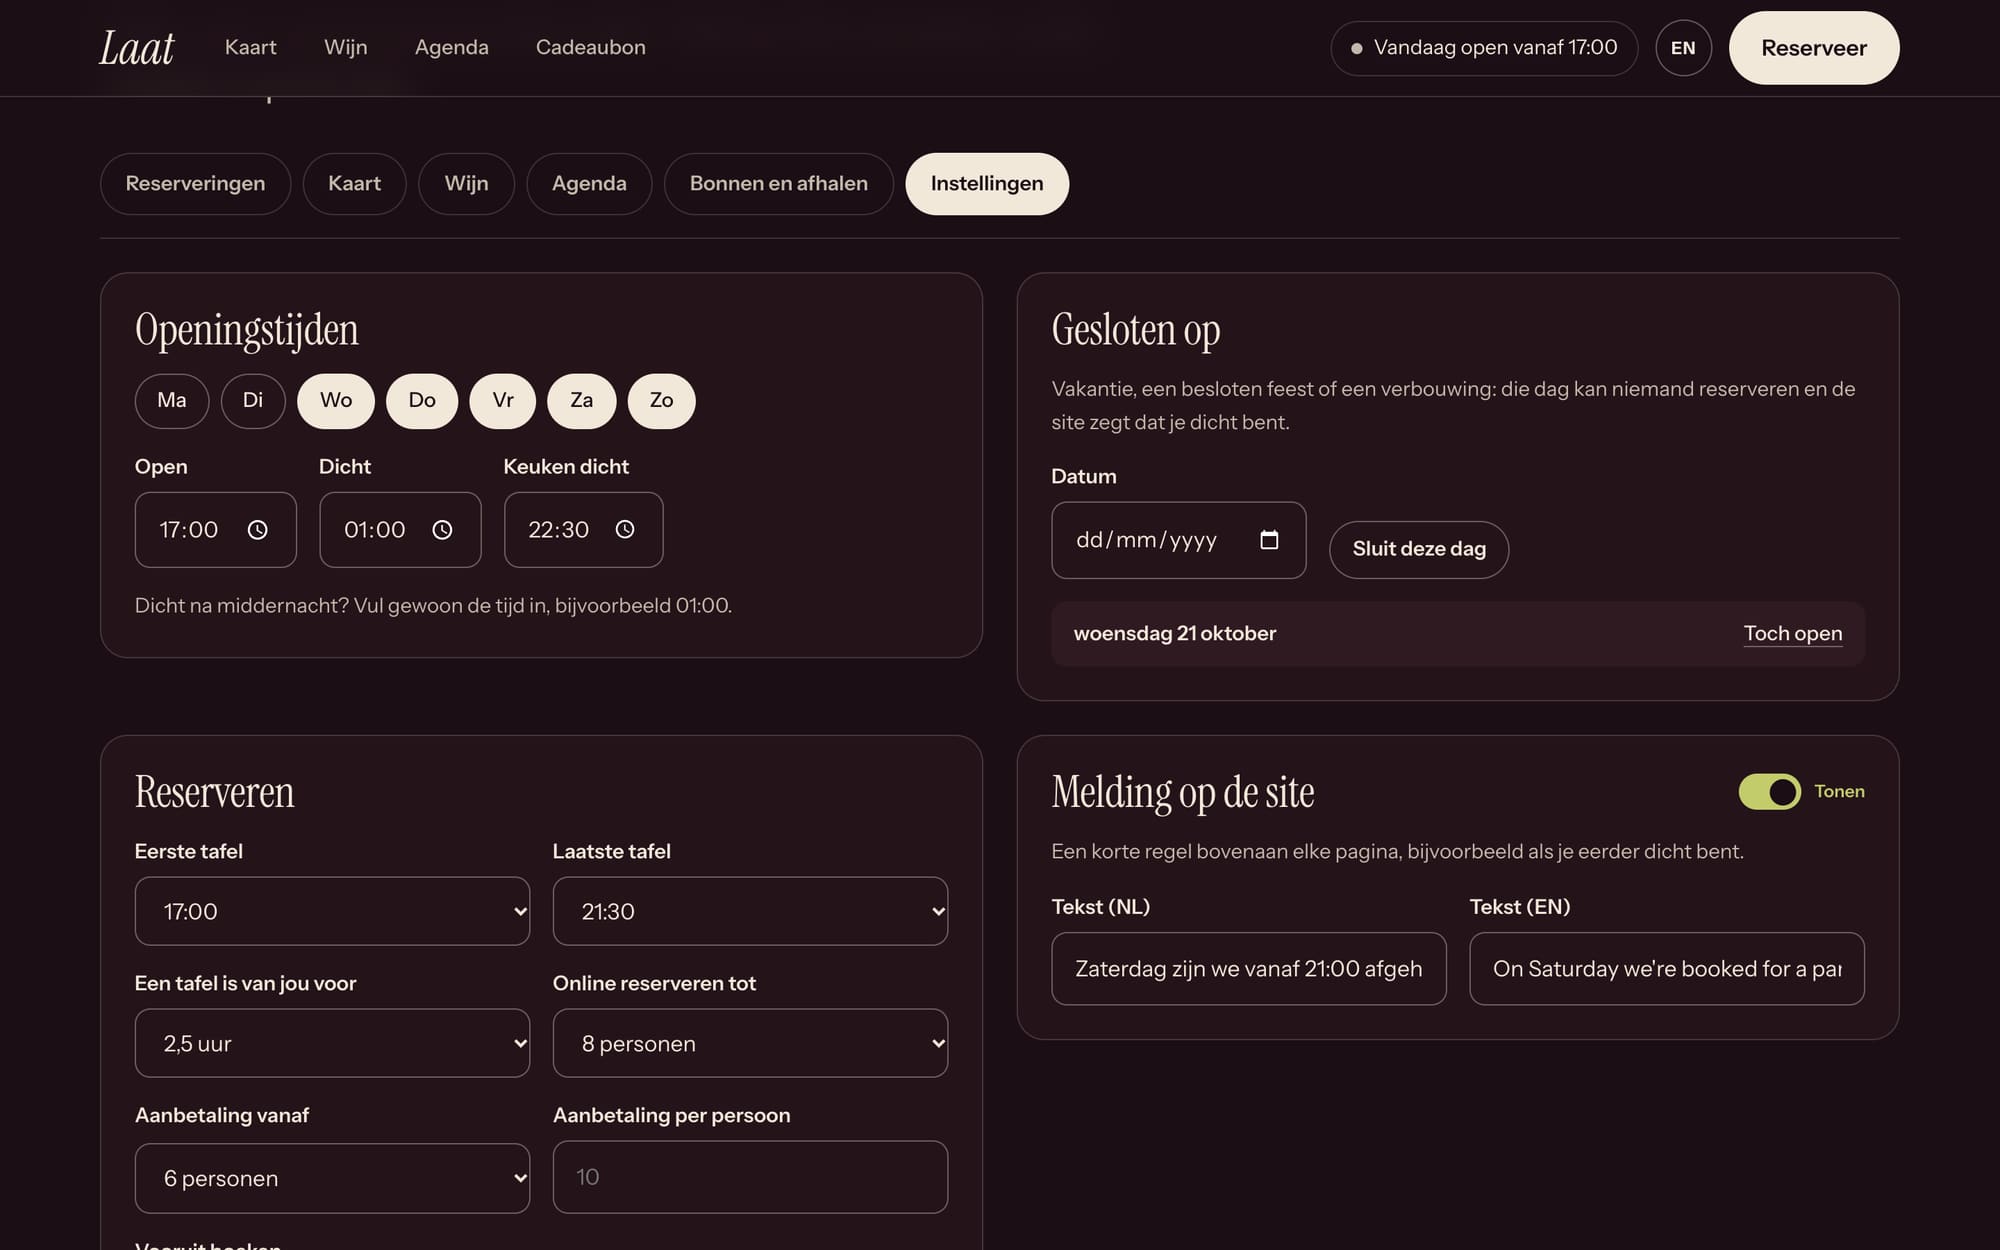Toggle Saturday (Za) opening day
The image size is (2000, 1250).
coord(582,401)
